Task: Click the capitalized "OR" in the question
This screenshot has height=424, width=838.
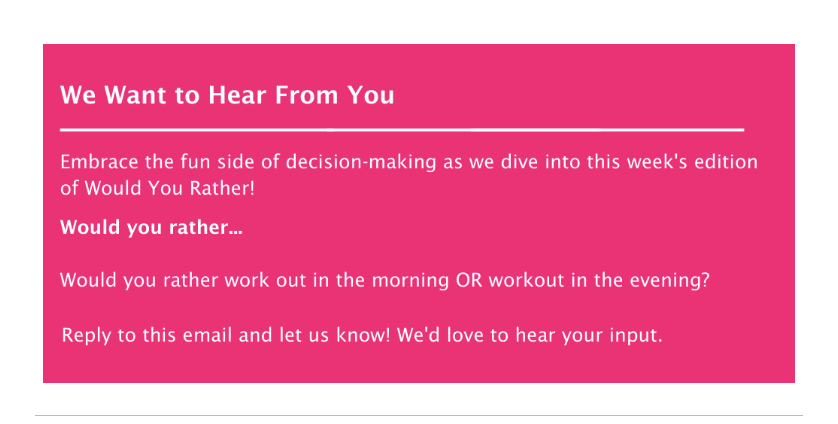Action: 469,280
